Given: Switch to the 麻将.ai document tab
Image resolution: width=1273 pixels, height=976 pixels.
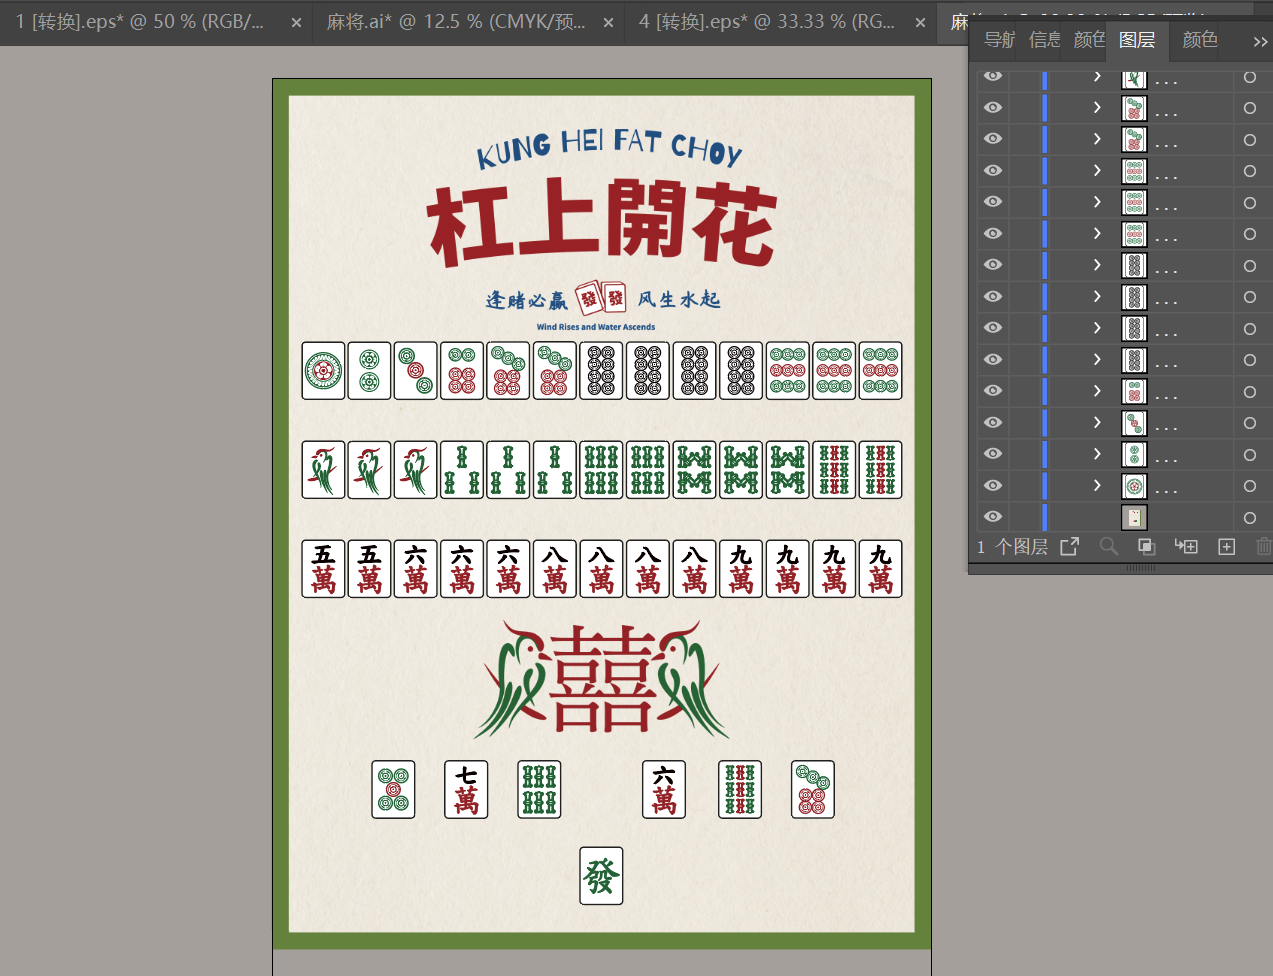Looking at the screenshot, I should [x=455, y=22].
